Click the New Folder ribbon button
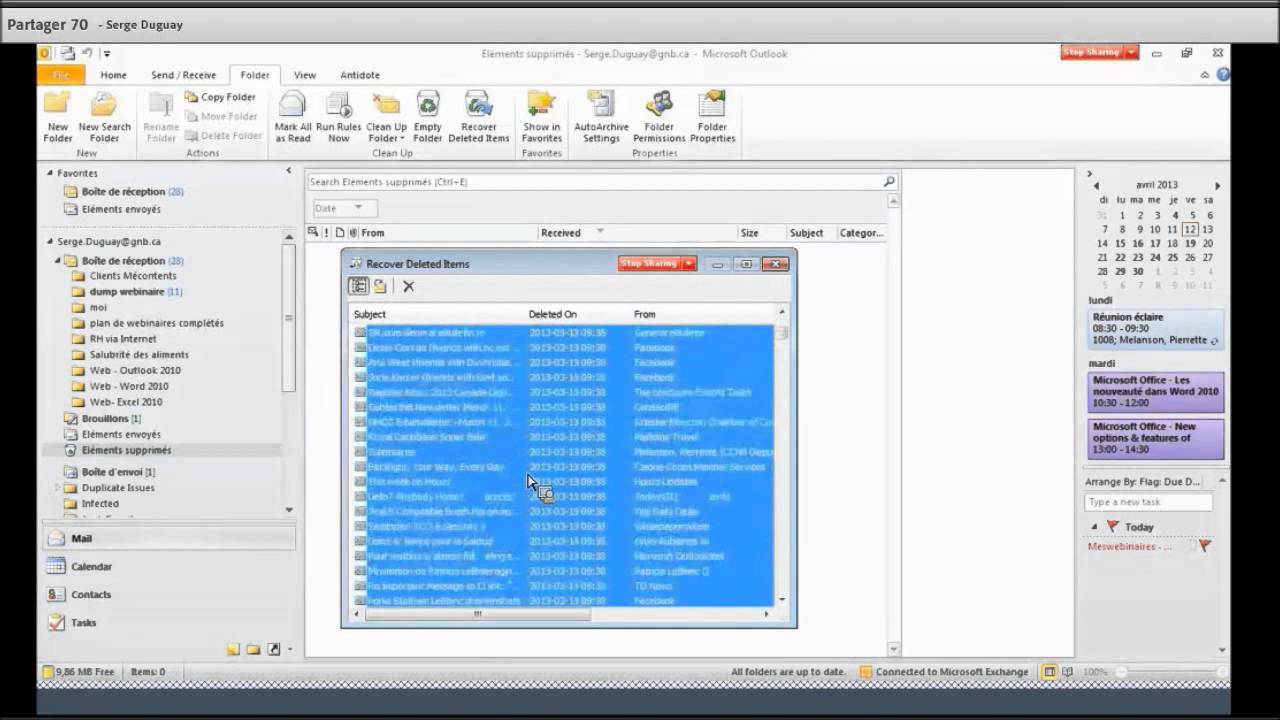Viewport: 1280px width, 720px height. 57,117
